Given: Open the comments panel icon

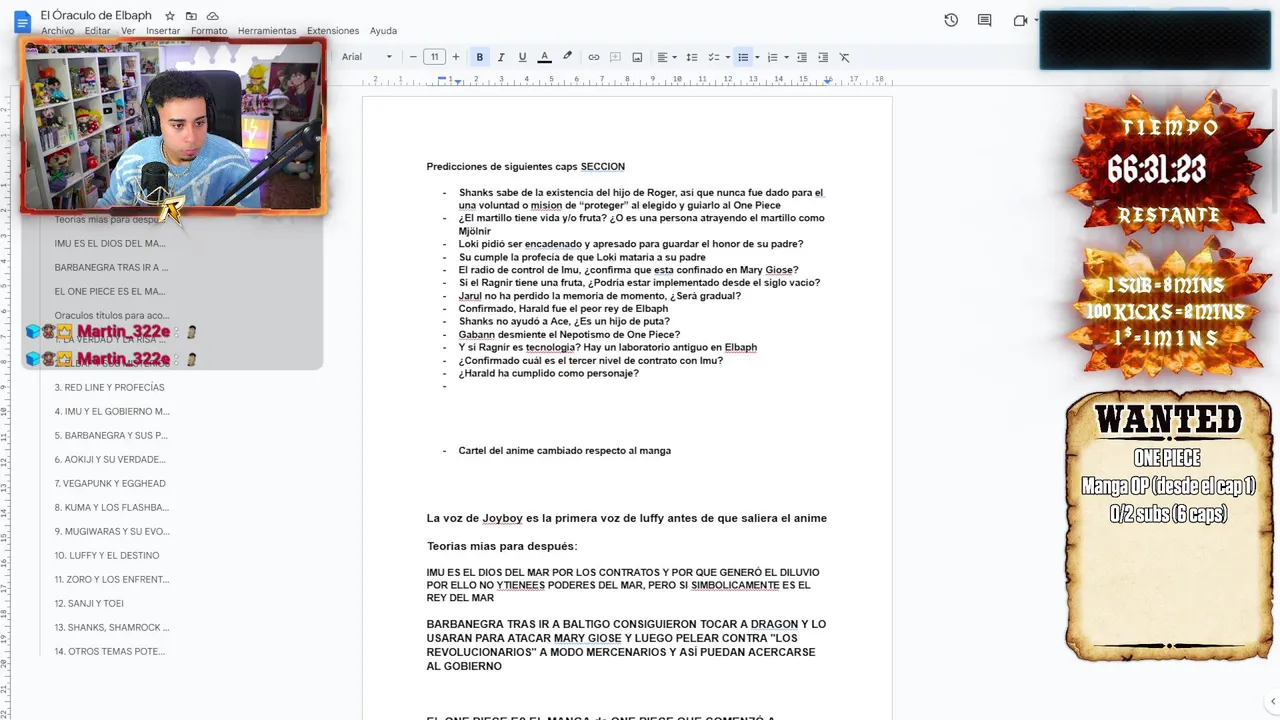Looking at the screenshot, I should coord(985,20).
